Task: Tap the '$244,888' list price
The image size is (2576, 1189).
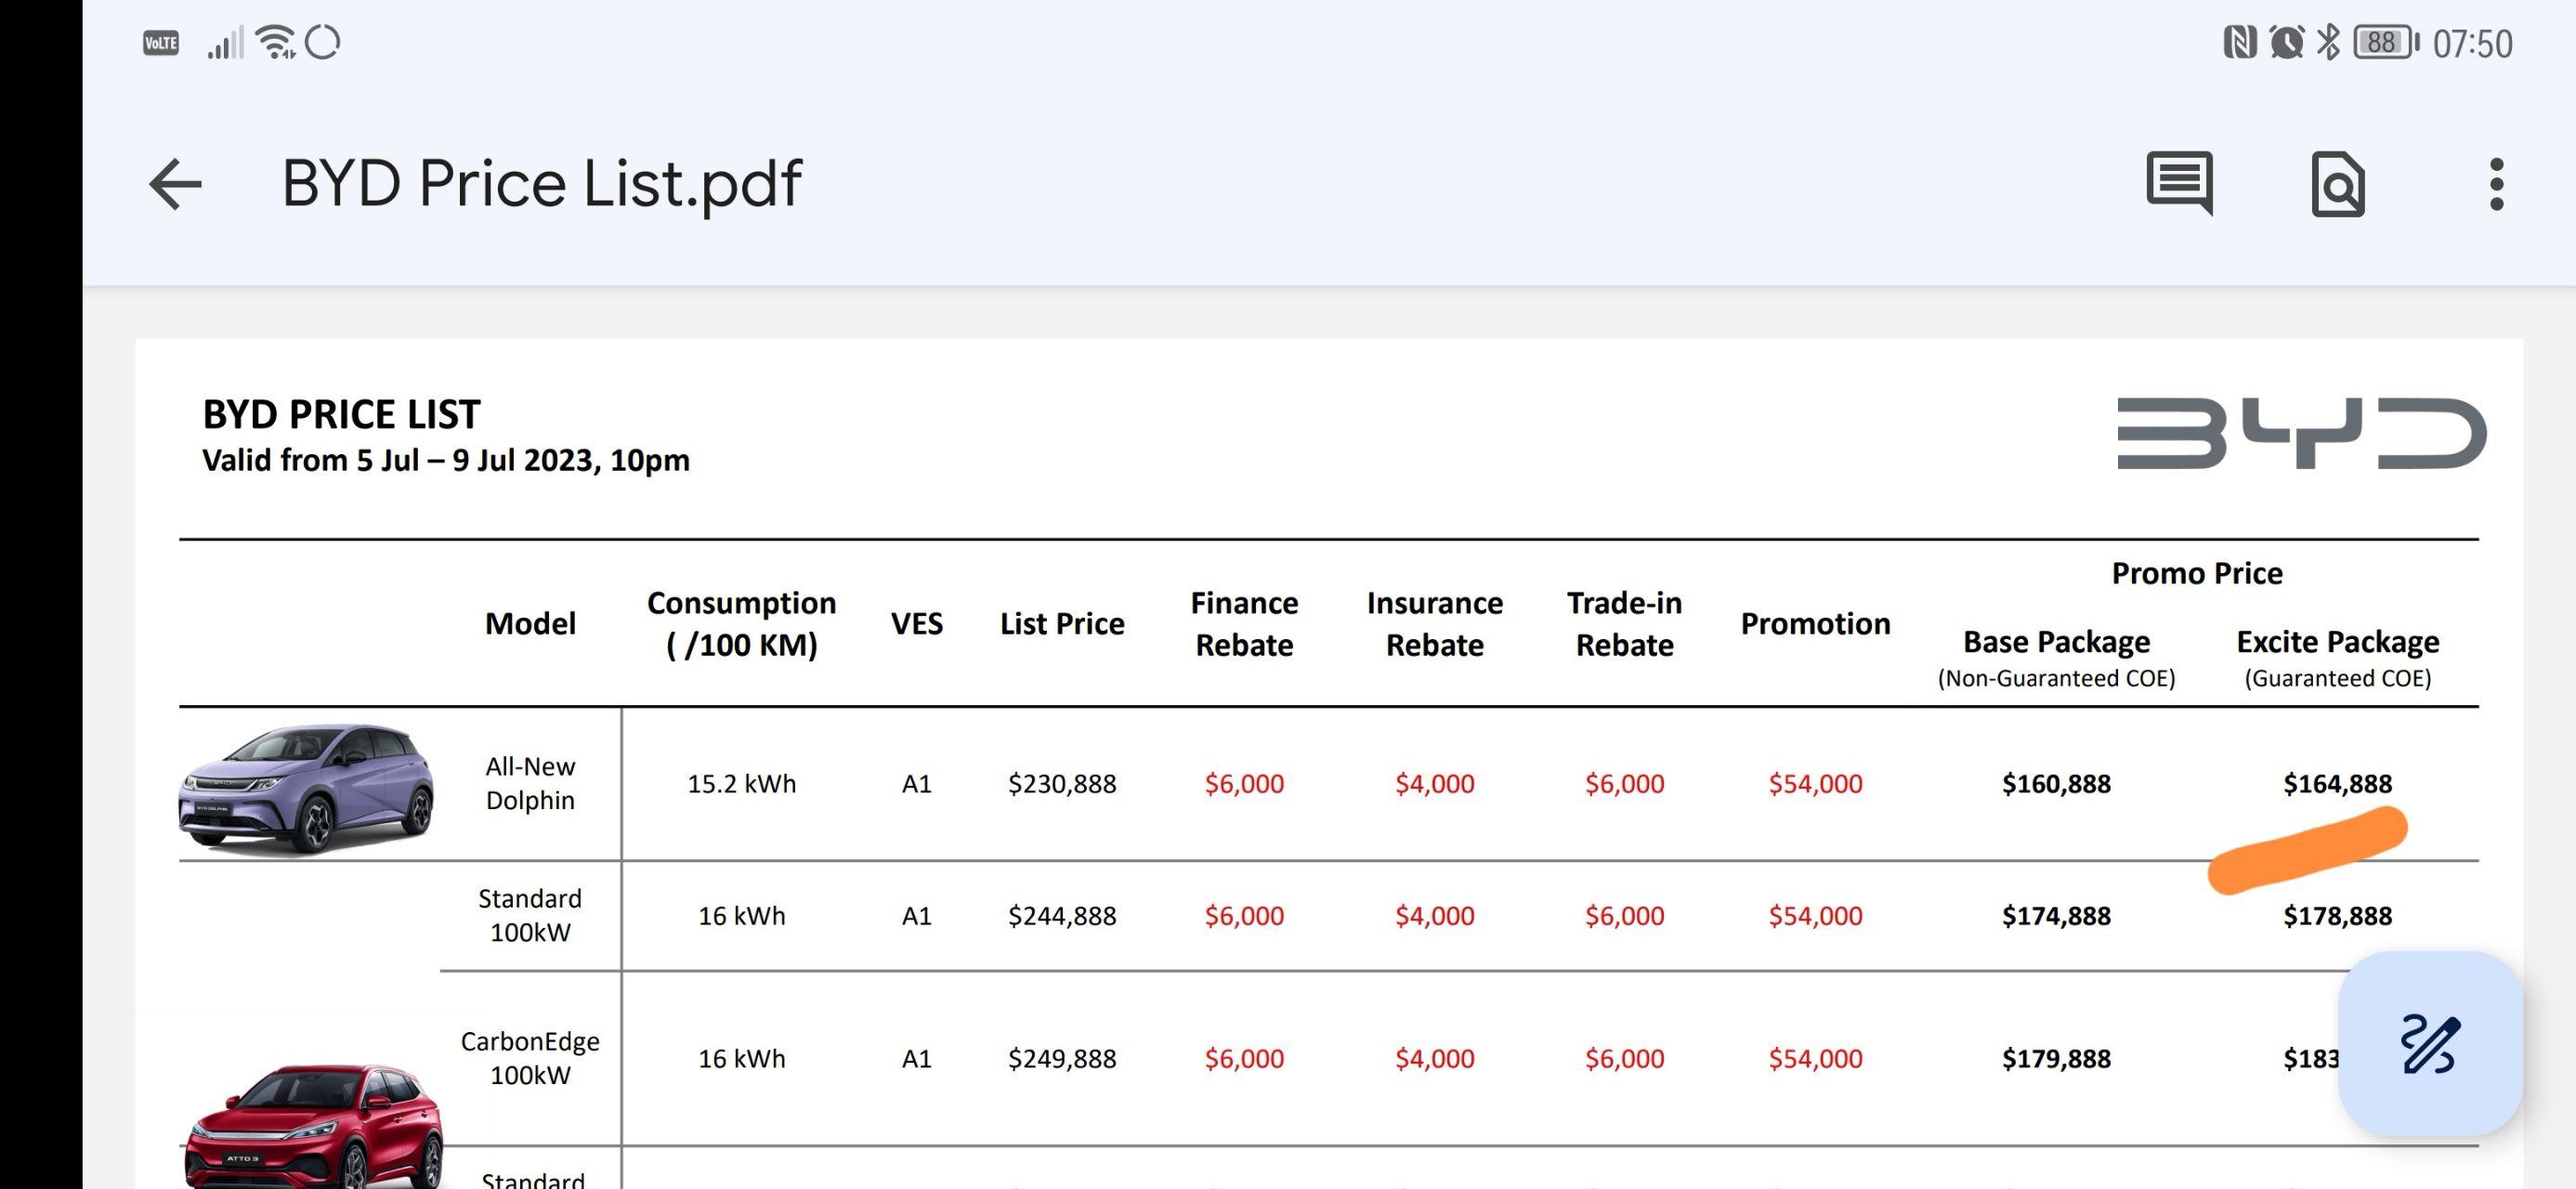Action: [1062, 915]
